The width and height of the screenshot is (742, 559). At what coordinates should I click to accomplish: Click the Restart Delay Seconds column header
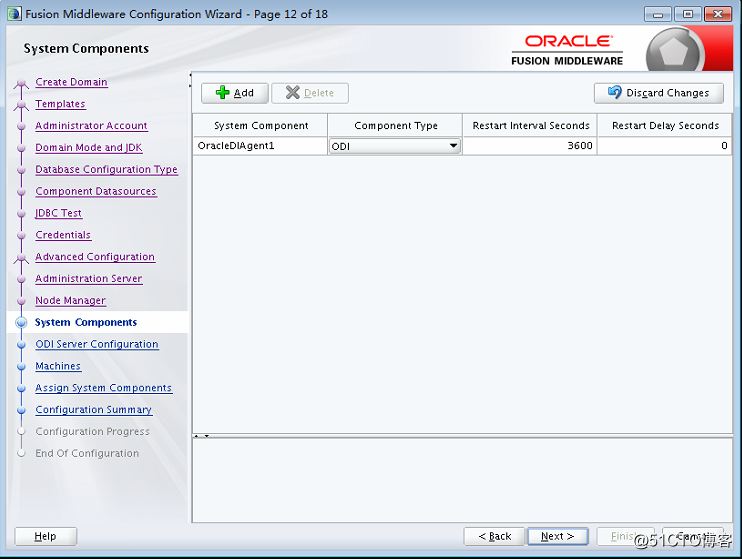point(665,125)
